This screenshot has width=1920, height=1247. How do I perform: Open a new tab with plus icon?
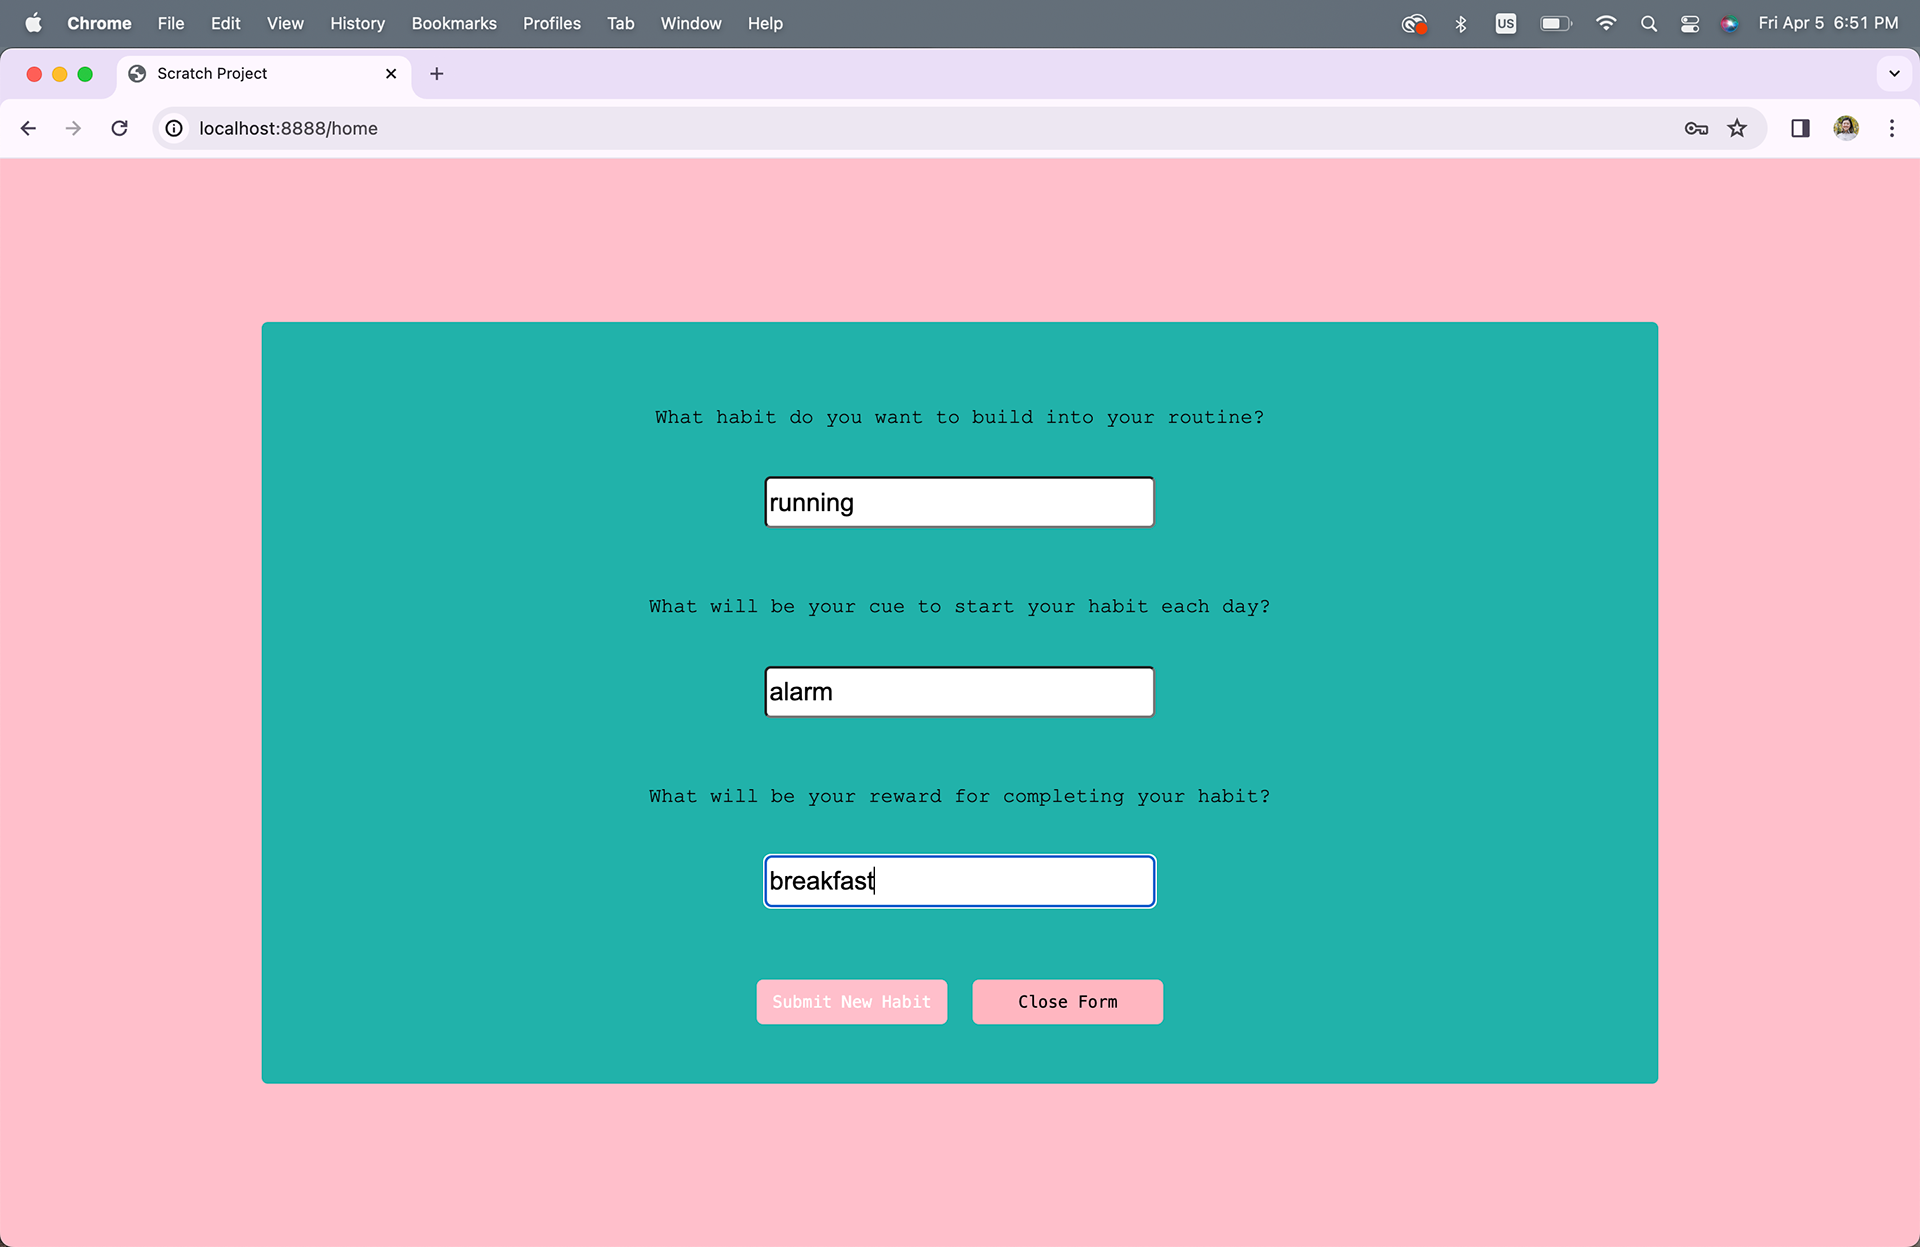click(x=437, y=74)
